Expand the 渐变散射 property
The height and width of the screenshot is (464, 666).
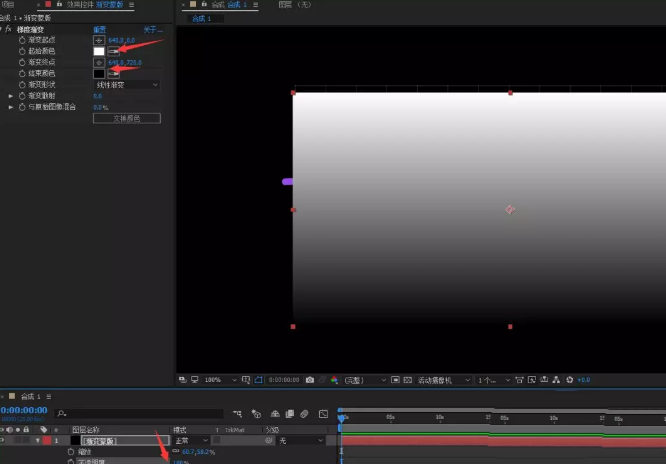[x=11, y=96]
